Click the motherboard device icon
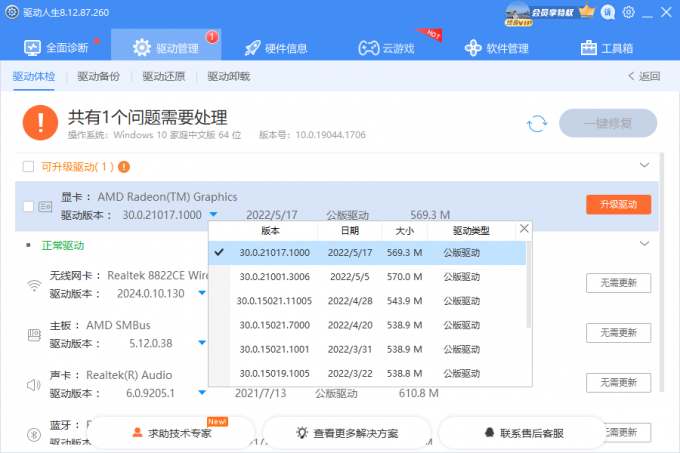This screenshot has height=453, width=680. pyautogui.click(x=34, y=335)
